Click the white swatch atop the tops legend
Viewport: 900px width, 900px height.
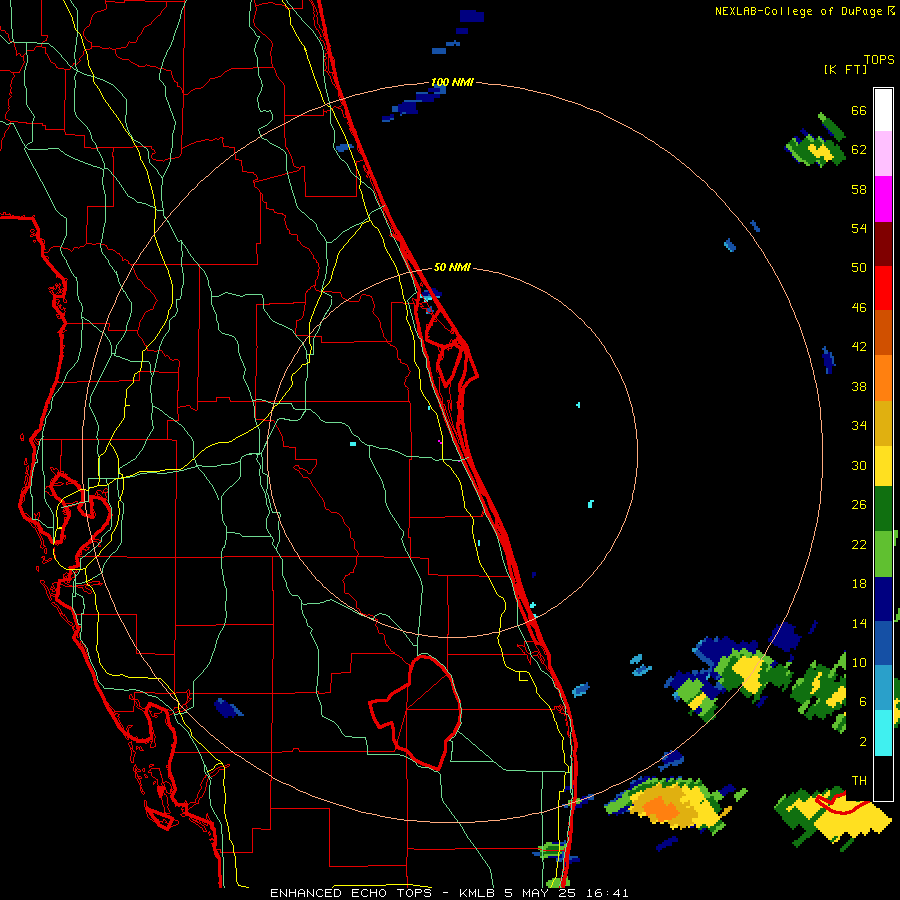pos(883,110)
